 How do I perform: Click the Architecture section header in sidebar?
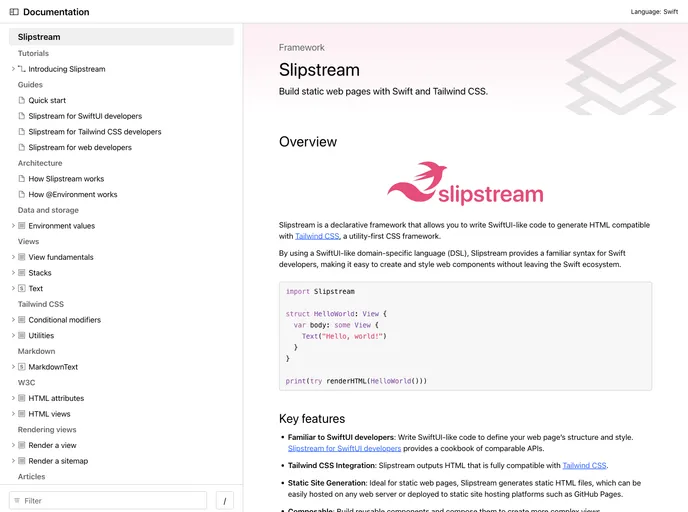click(40, 163)
